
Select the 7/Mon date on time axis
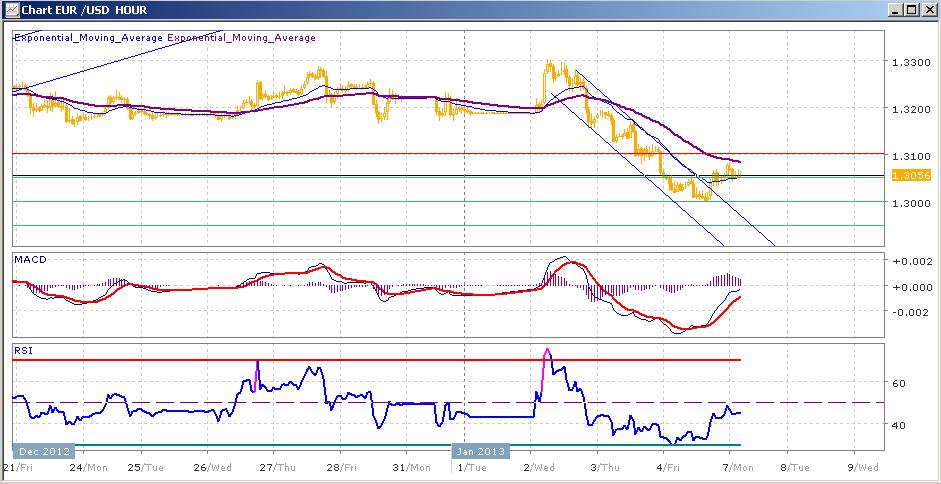pos(739,466)
